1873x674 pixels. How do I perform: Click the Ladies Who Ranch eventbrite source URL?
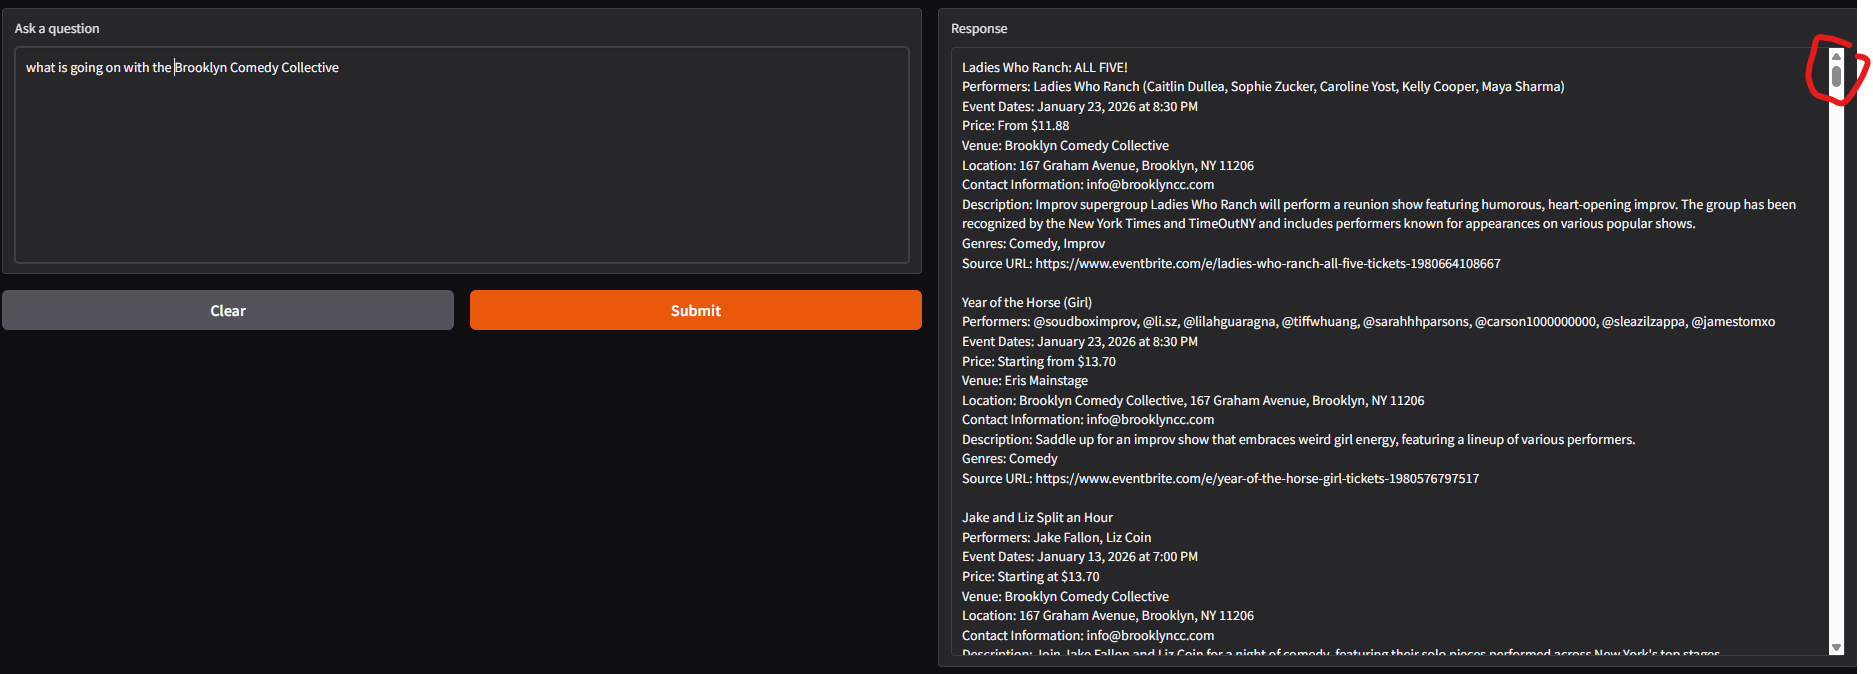pos(1267,263)
